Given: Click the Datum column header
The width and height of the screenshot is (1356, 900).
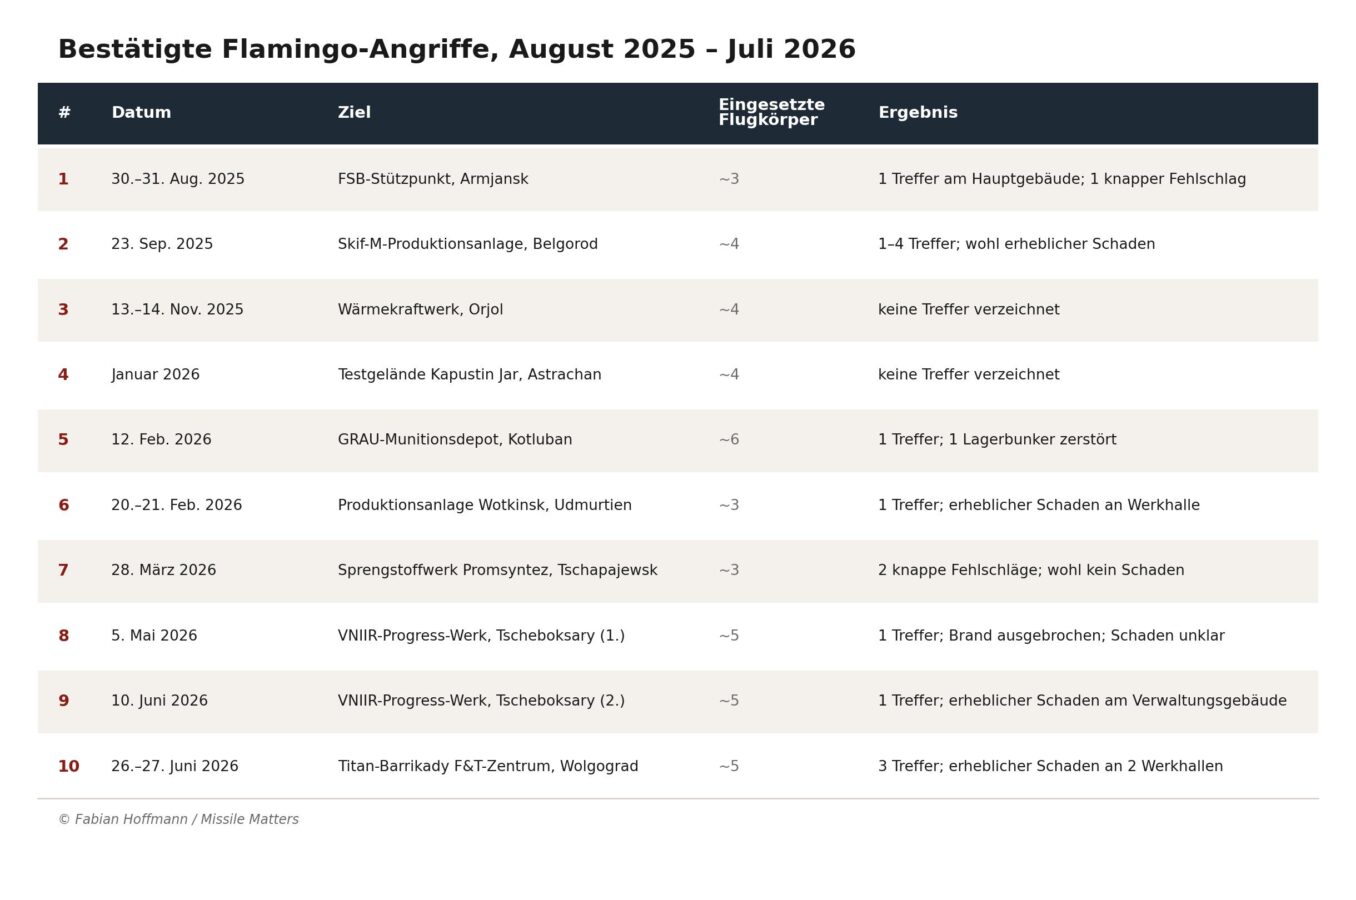Looking at the screenshot, I should tap(141, 113).
